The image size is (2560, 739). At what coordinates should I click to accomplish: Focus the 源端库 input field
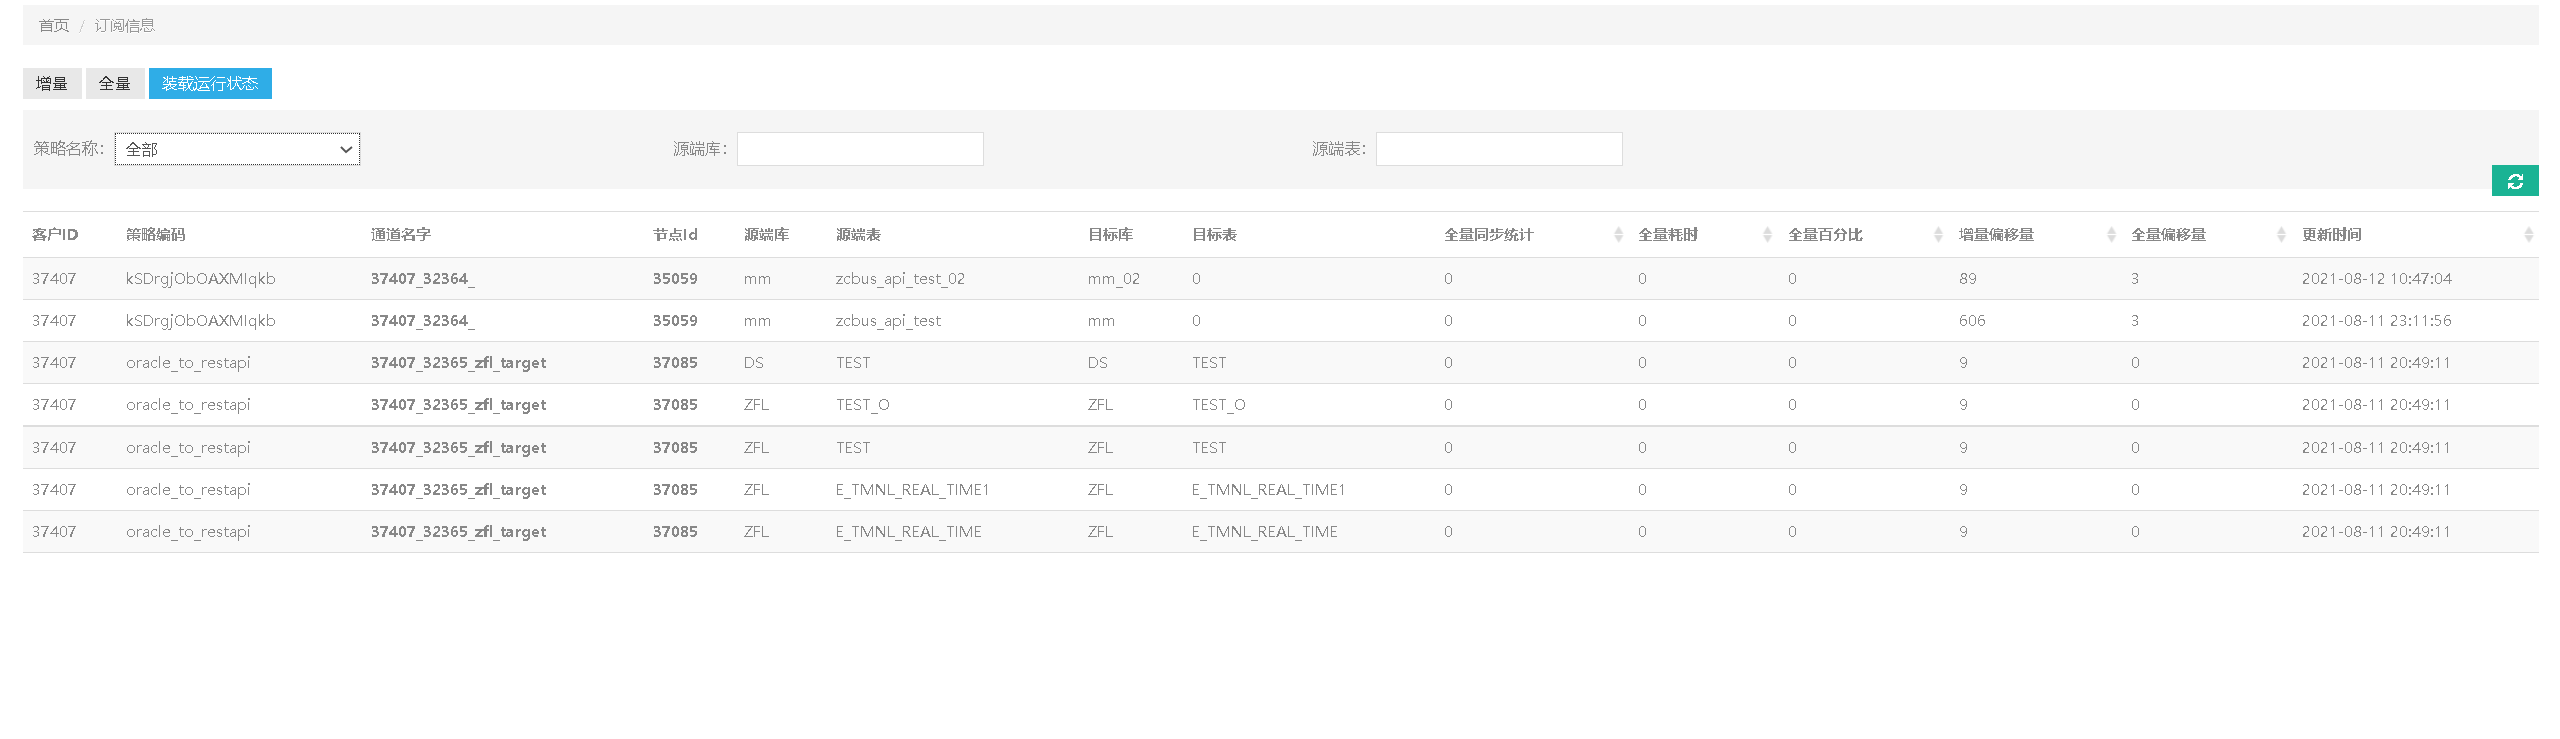point(859,149)
